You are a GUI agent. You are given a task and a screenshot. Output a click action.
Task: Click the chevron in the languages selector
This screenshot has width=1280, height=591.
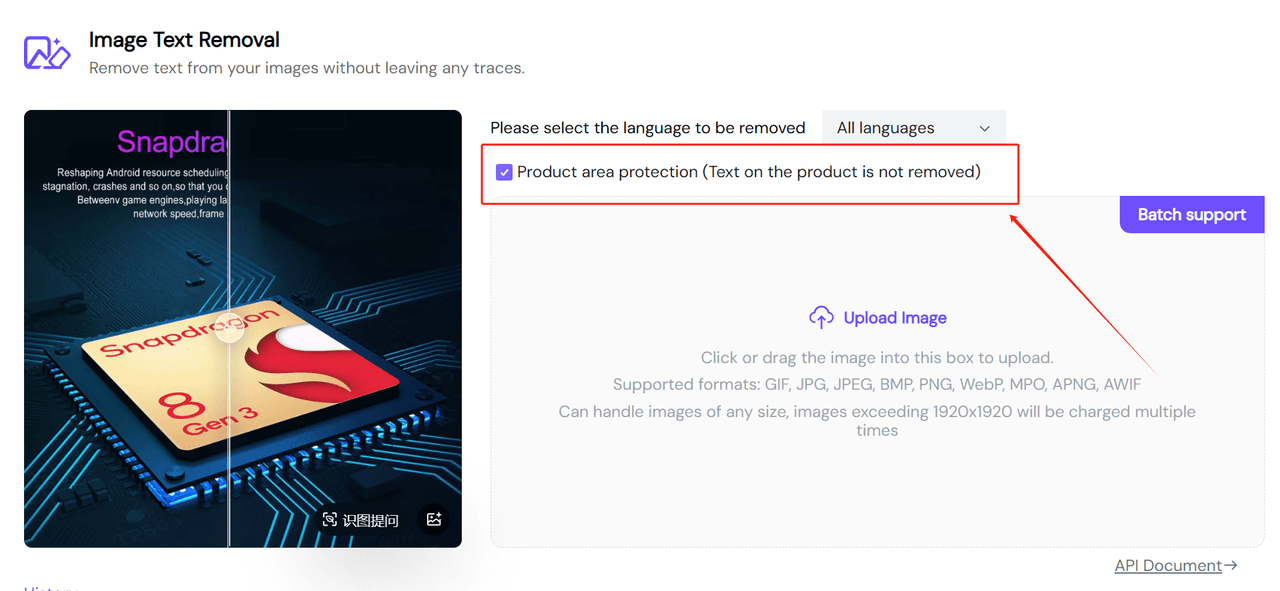point(984,128)
